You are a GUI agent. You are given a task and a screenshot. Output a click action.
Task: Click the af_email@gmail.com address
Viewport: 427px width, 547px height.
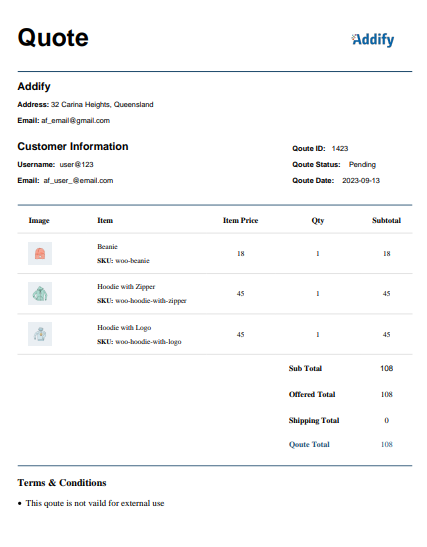point(76,120)
